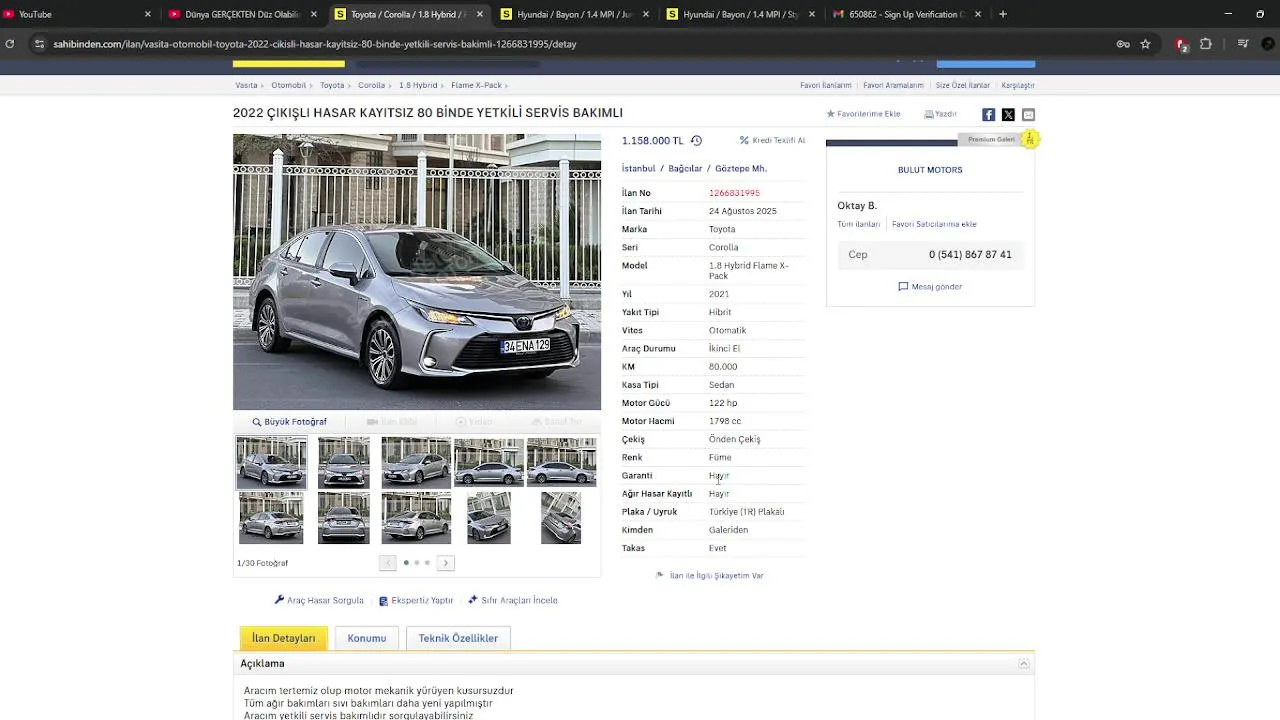1280x720 pixels.
Task: Reload the page with the refresh icon
Action: pos(10,44)
